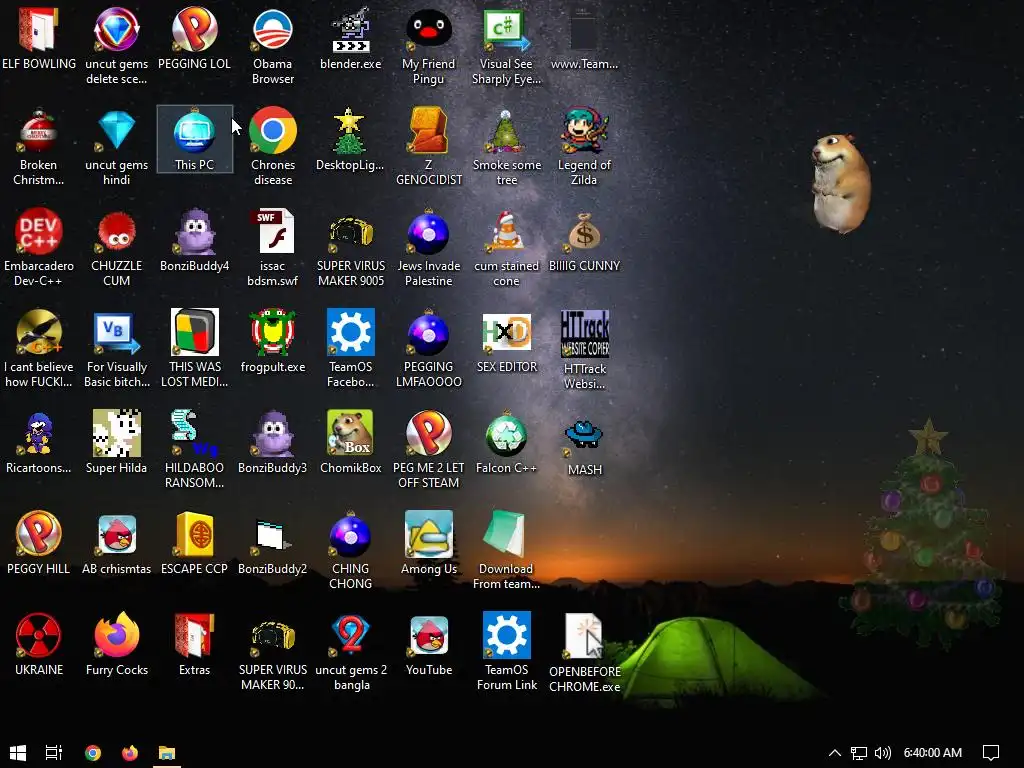The image size is (1024, 768).
Task: Launch Chrome from the taskbar
Action: pos(93,752)
